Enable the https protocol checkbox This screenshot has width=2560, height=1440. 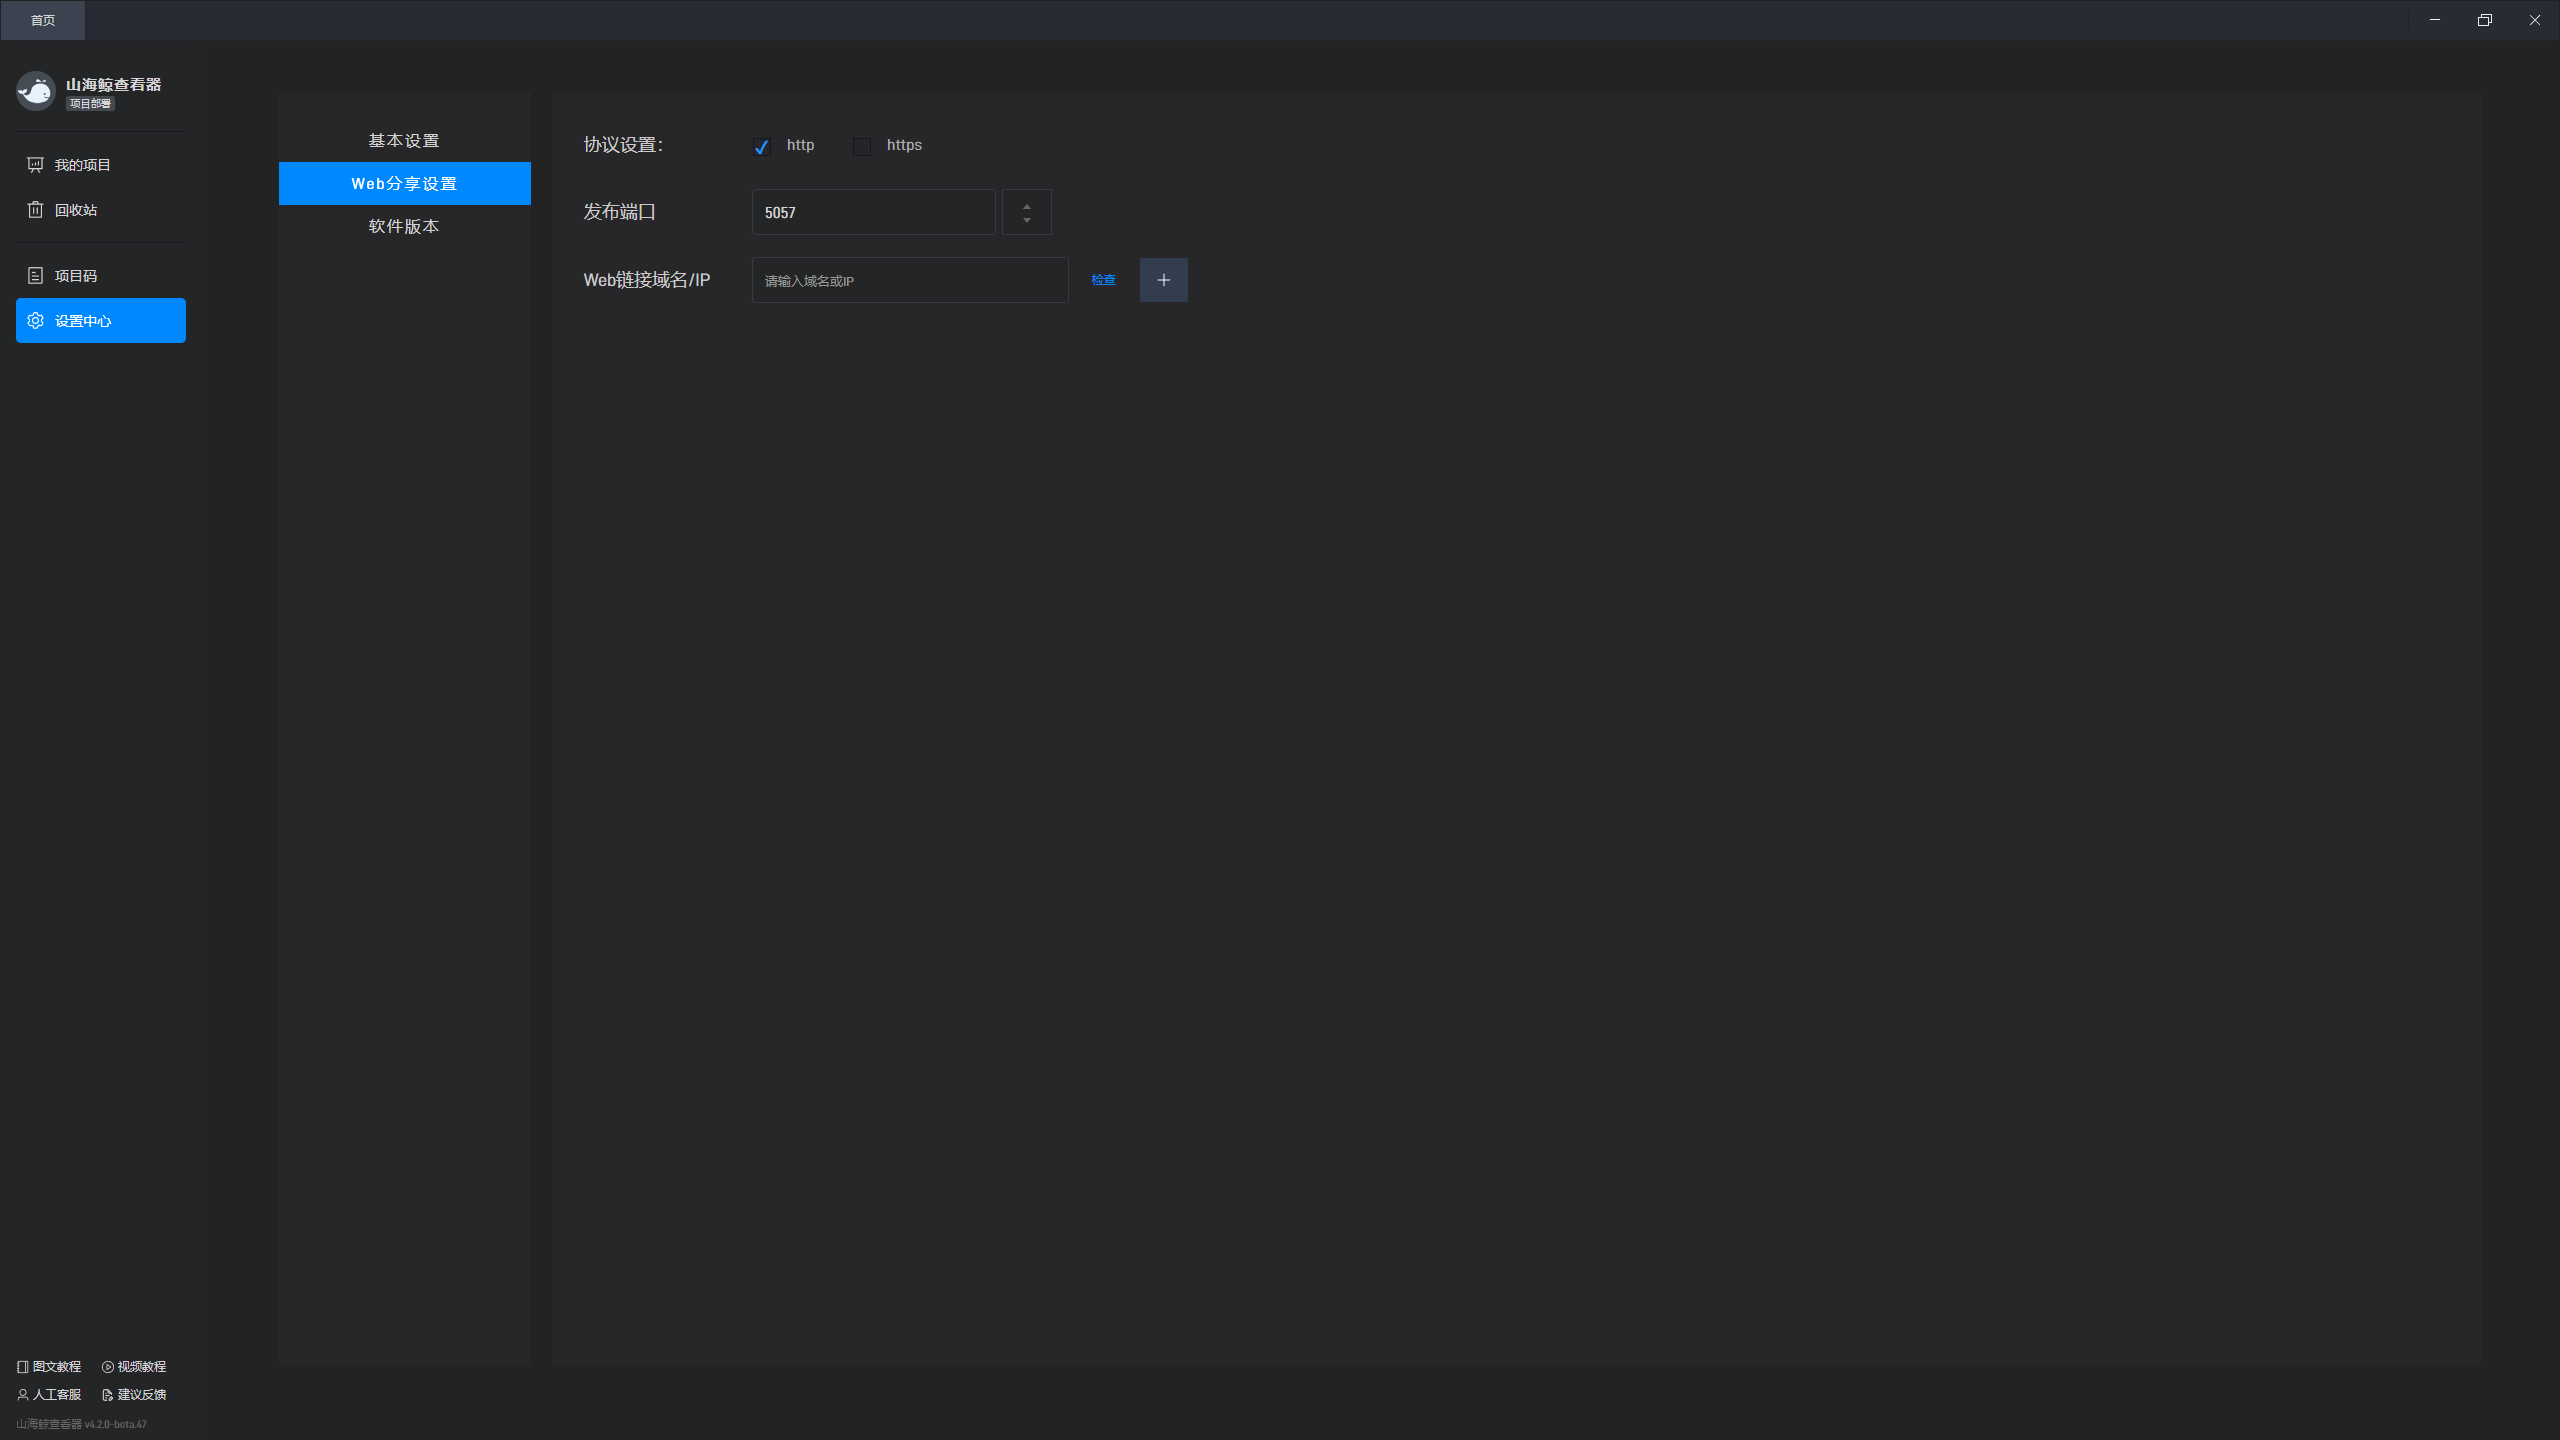862,147
